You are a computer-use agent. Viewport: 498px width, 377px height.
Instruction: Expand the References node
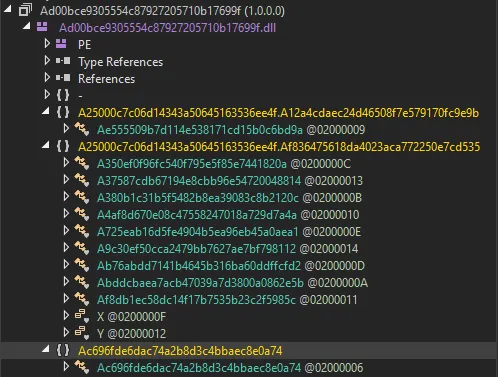pos(47,77)
